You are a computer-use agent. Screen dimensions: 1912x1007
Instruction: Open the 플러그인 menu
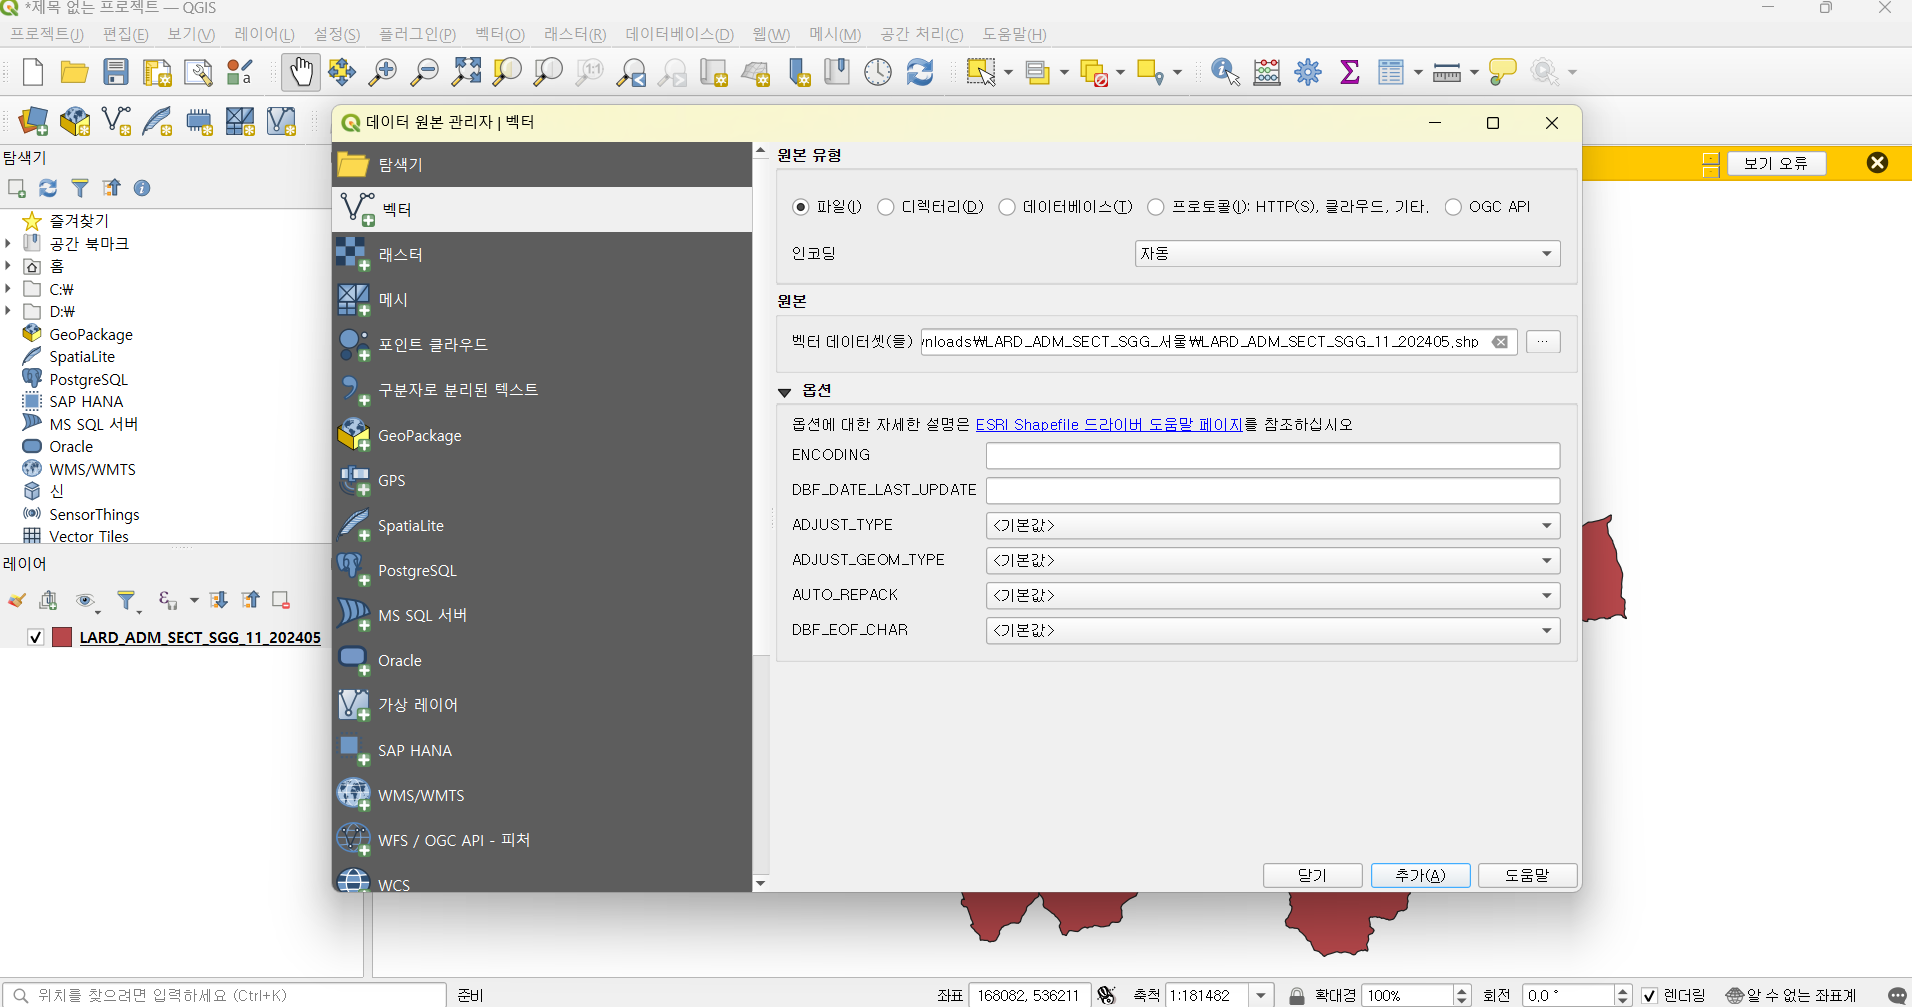click(417, 34)
